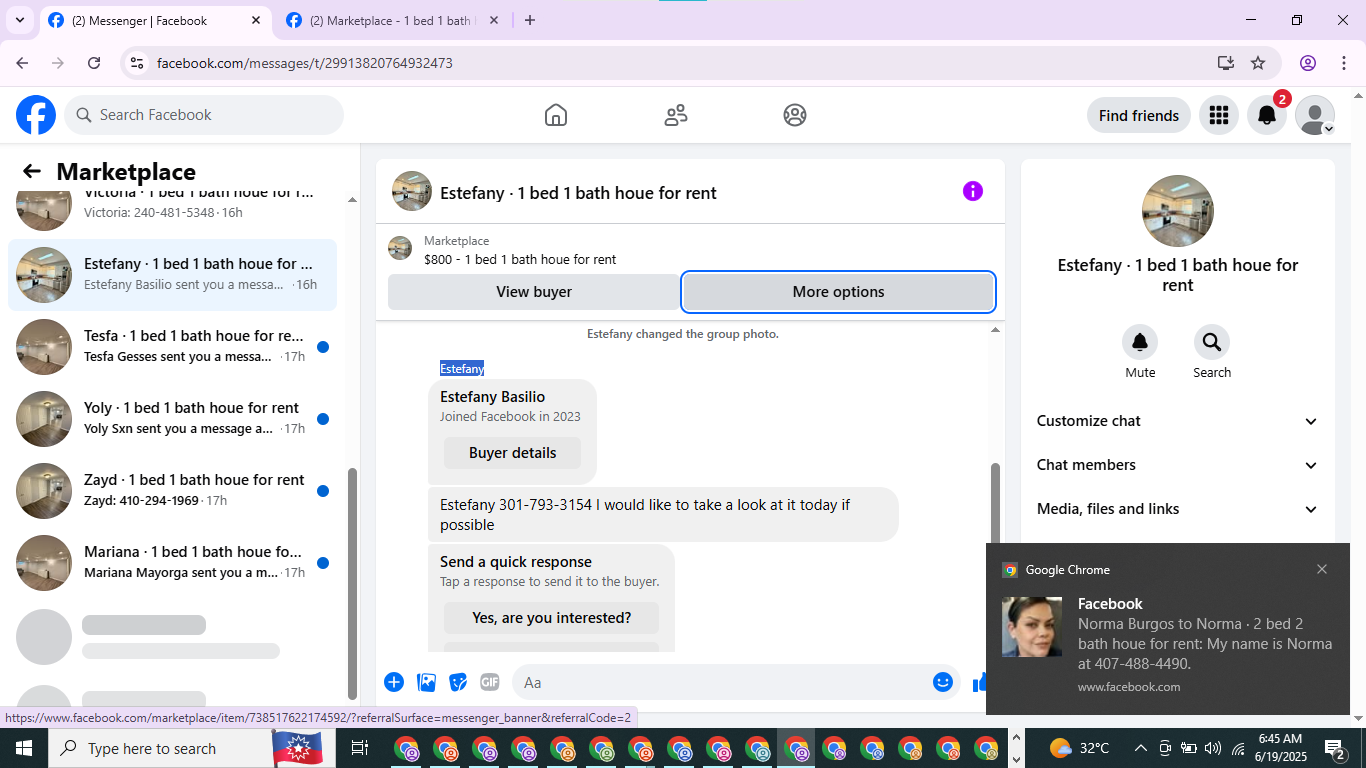Screen dimensions: 1366x768
Task: Open more actions plus icon in composer
Action: pos(394,682)
